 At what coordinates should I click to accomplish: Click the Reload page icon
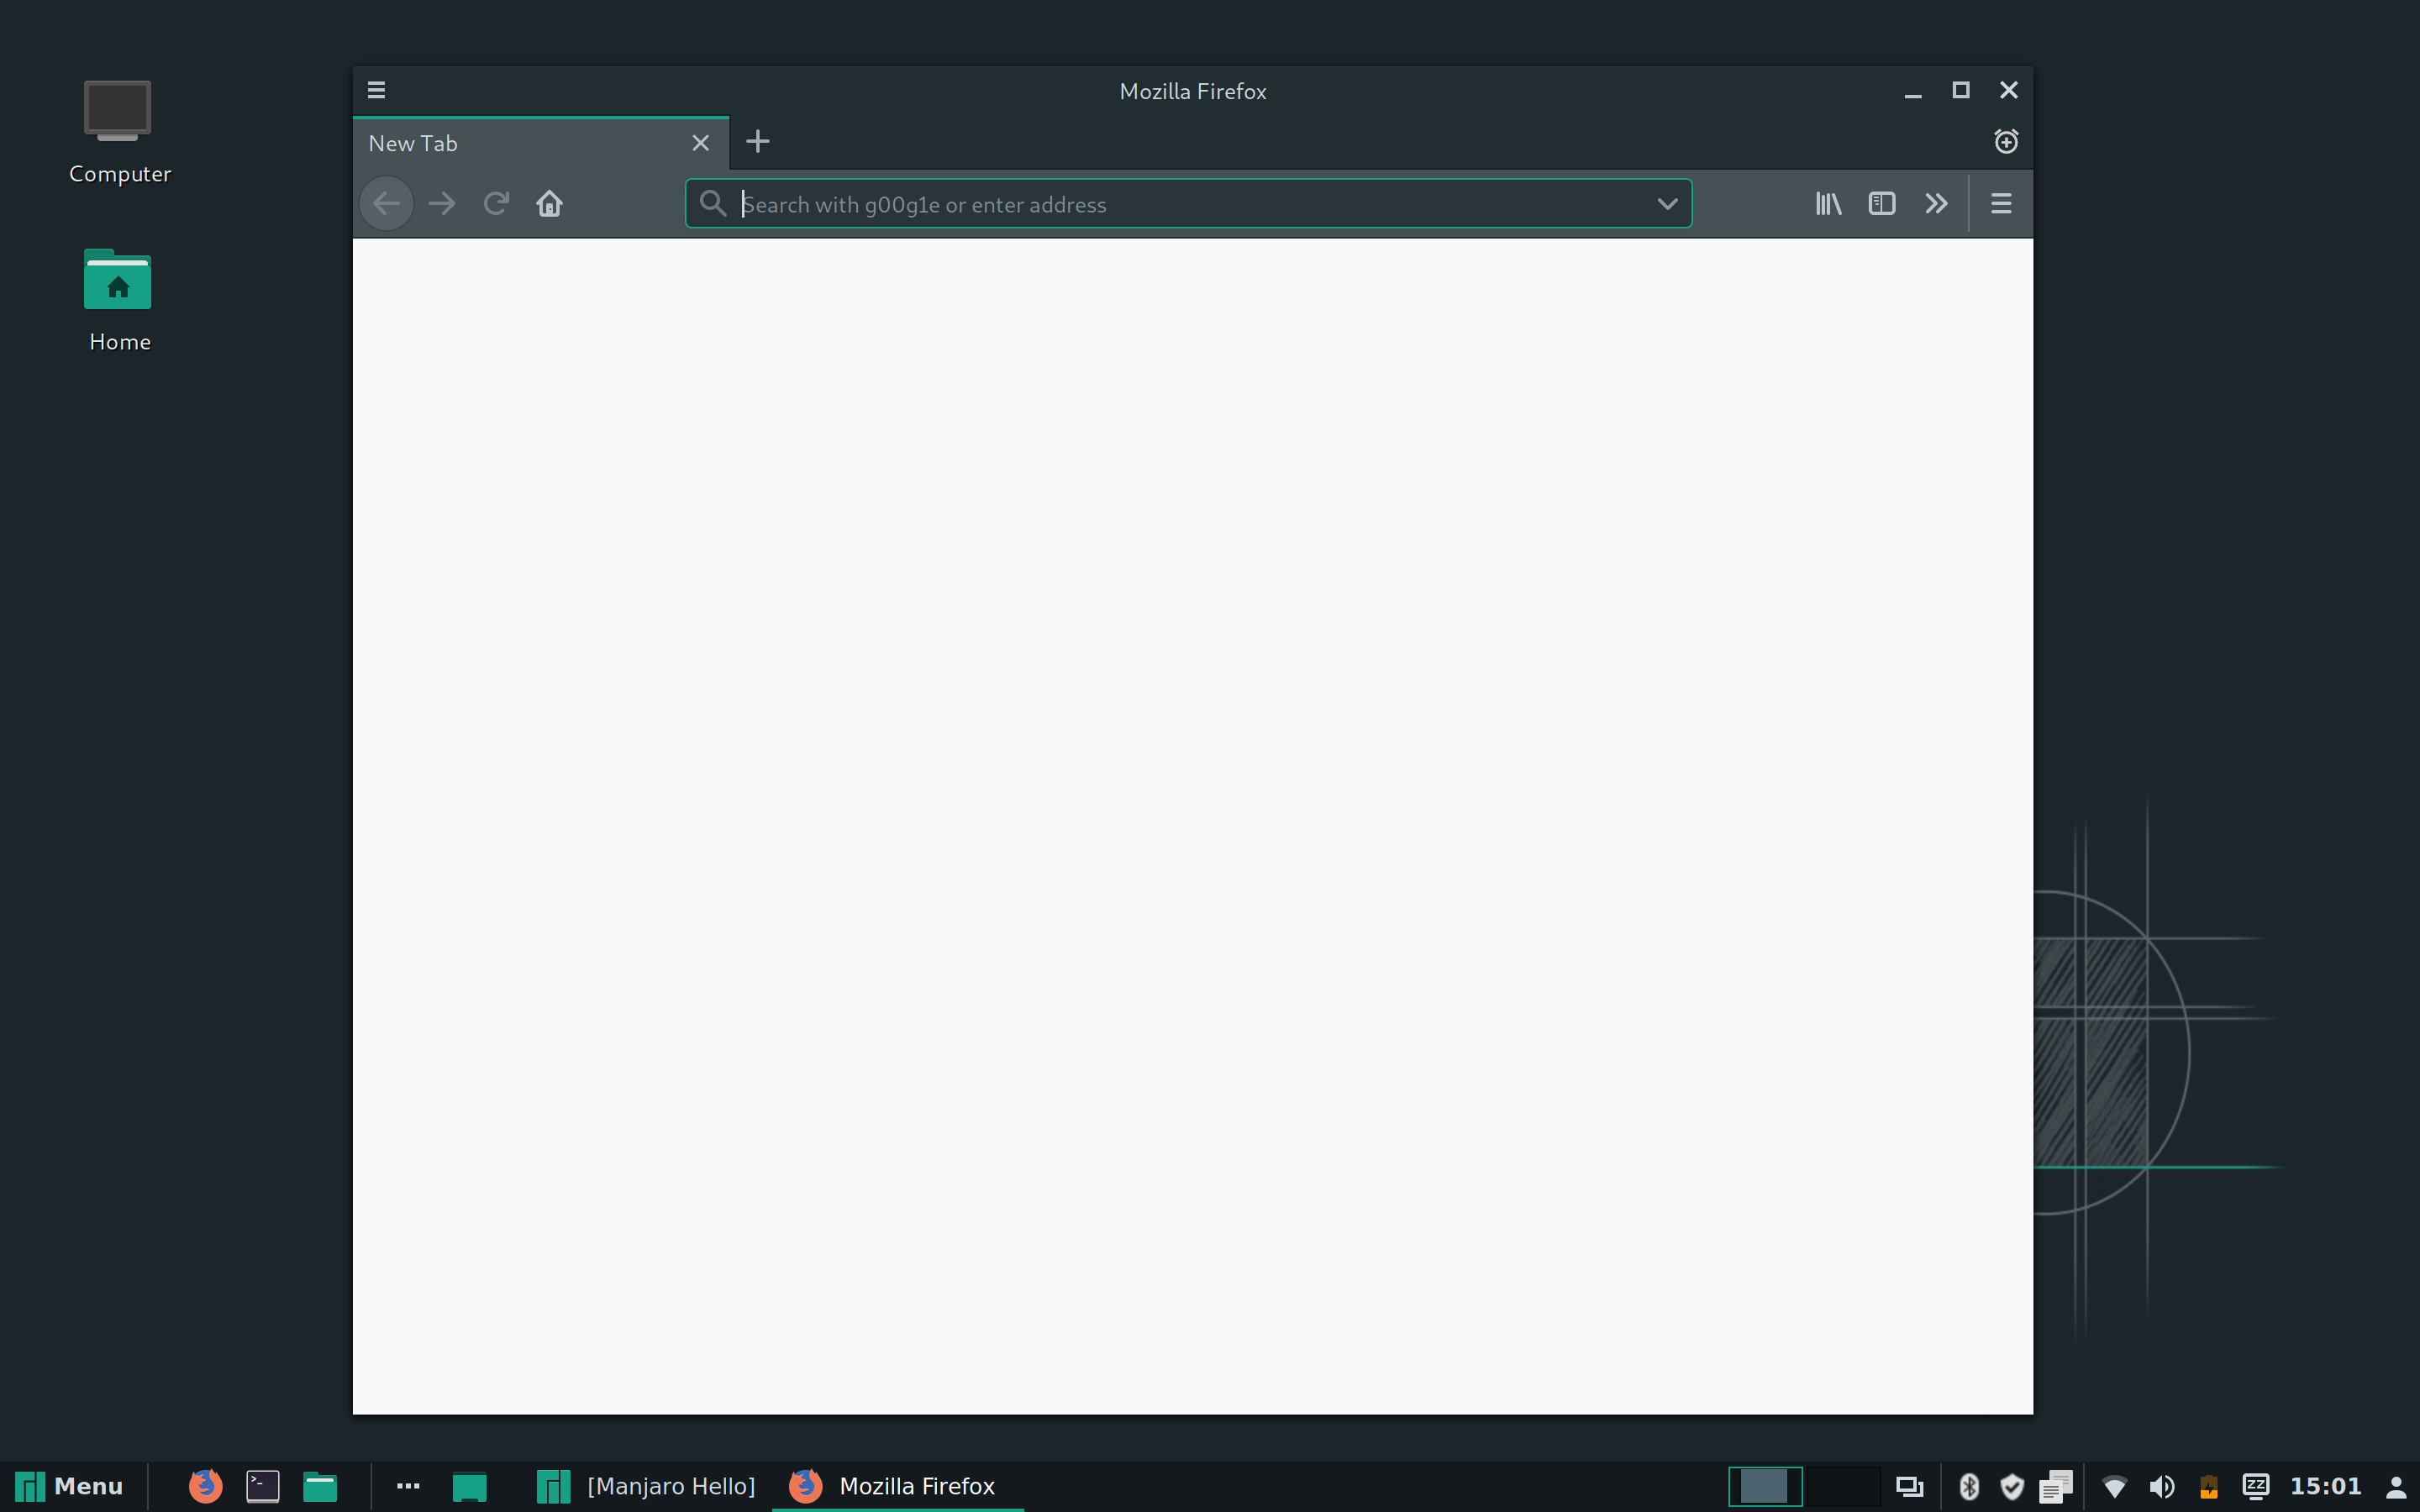point(495,203)
